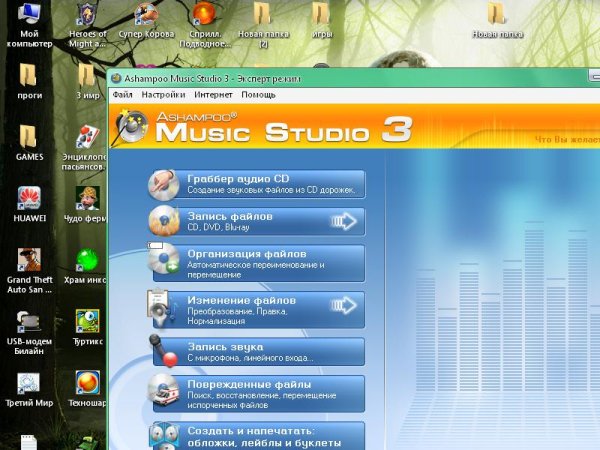Click the Ashampoo Music Studio logo icon
The image size is (600, 450).
131,126
